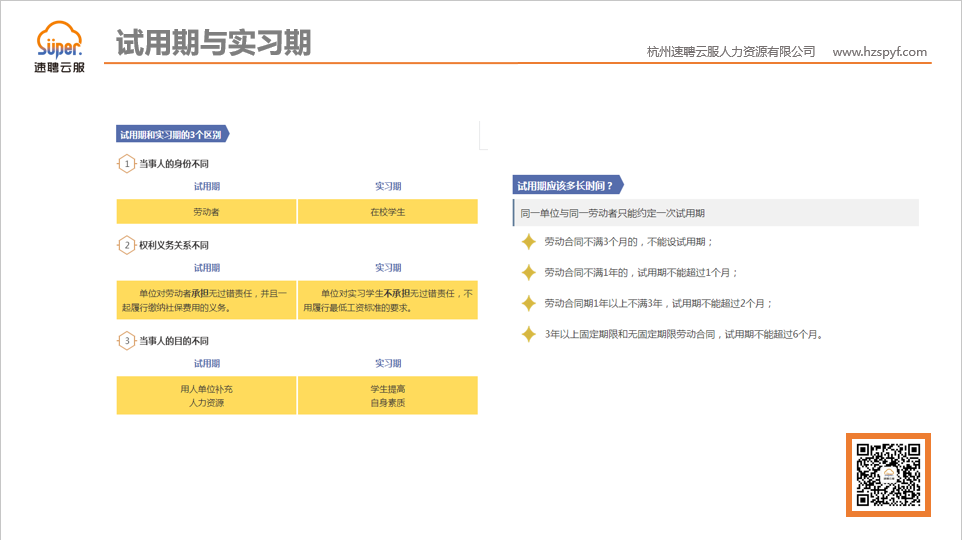Click the Super 速聘云服 cloud logo
962x540 pixels.
(x=59, y=49)
